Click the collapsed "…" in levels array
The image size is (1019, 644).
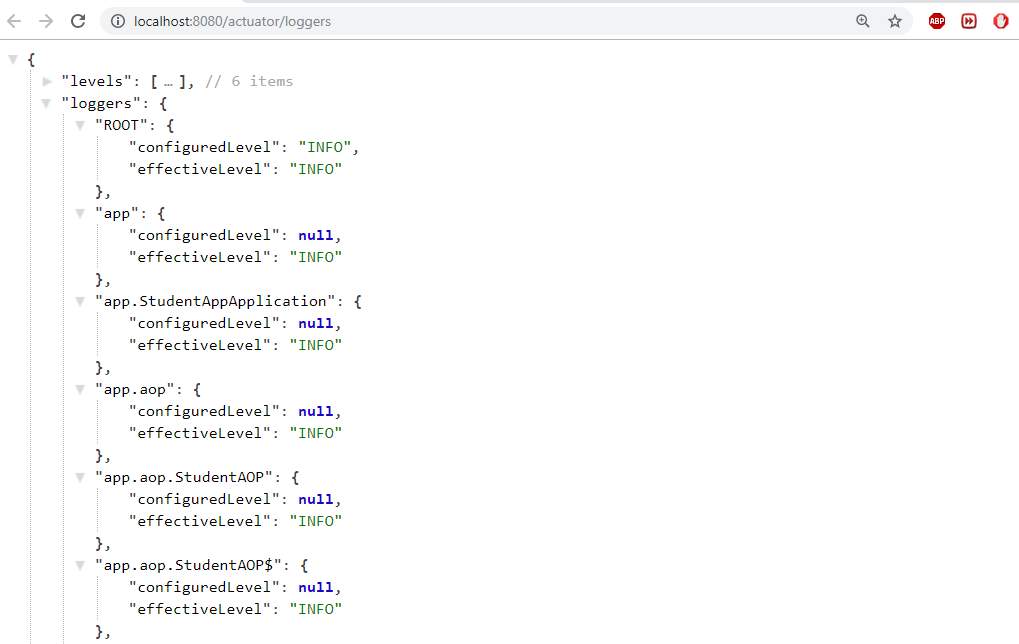[x=169, y=82]
